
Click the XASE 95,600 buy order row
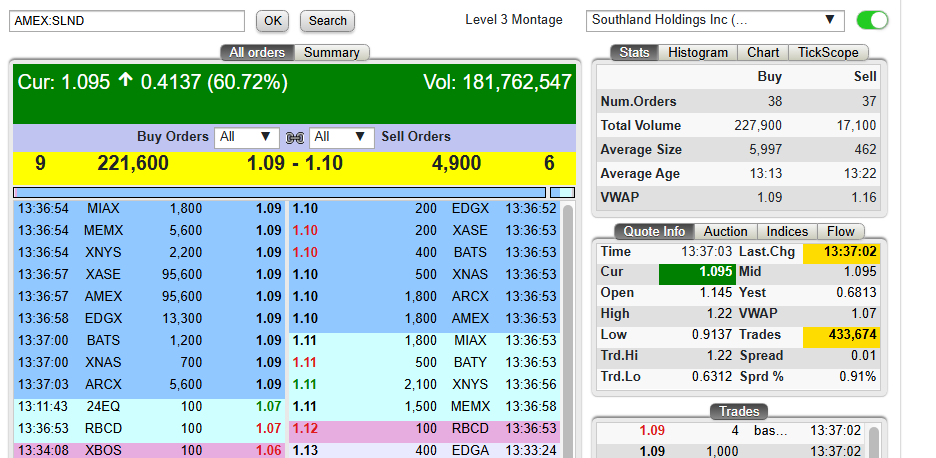pyautogui.click(x=148, y=275)
